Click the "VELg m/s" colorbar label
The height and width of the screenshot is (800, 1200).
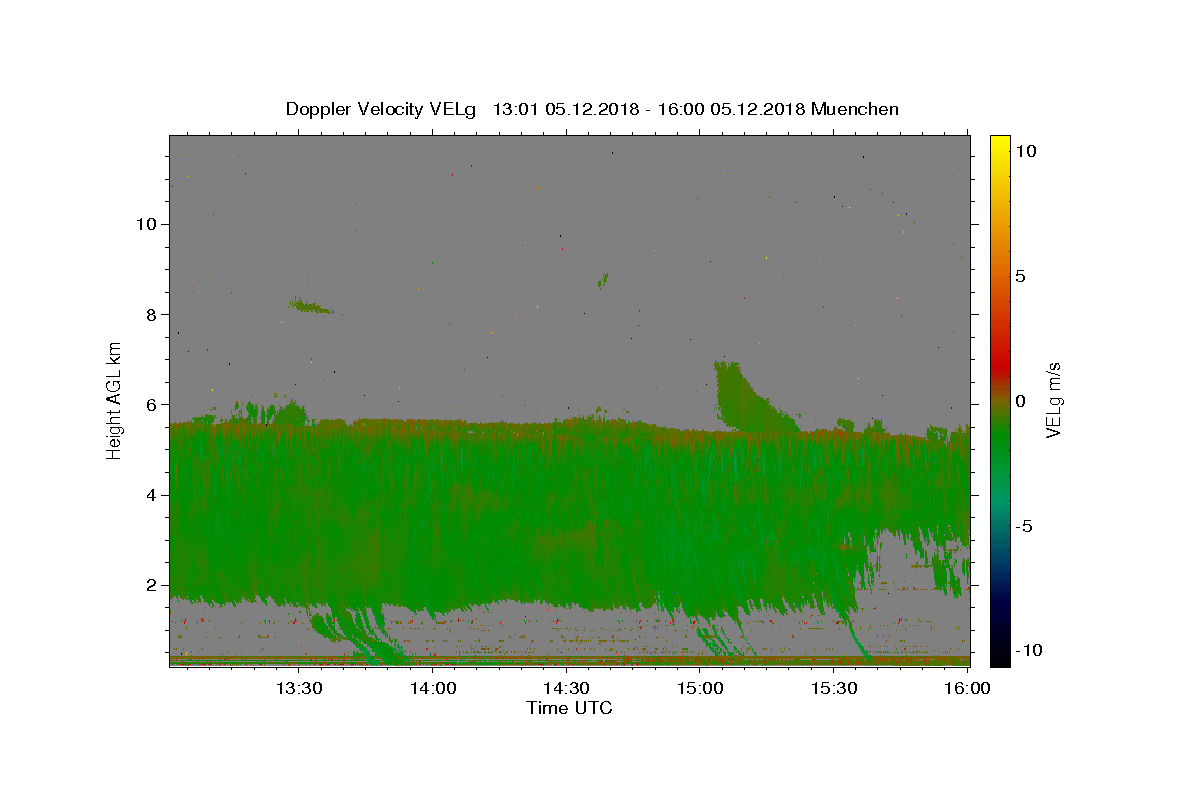point(1053,399)
